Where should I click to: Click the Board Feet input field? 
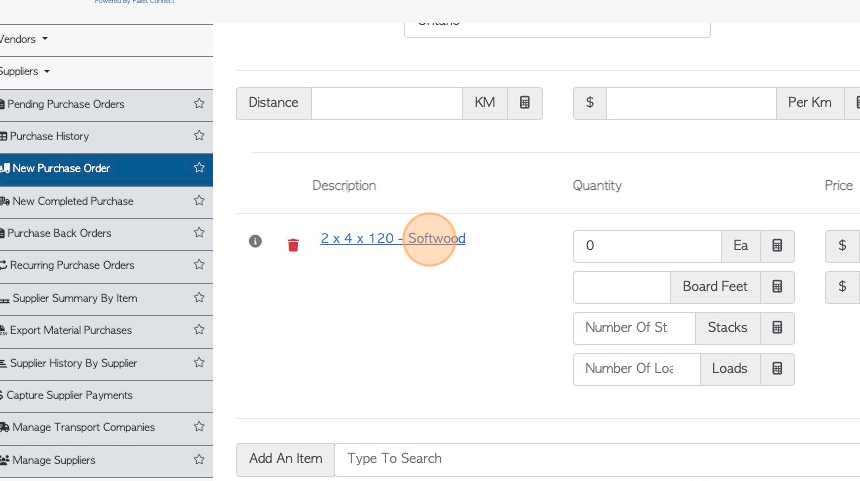coord(622,287)
